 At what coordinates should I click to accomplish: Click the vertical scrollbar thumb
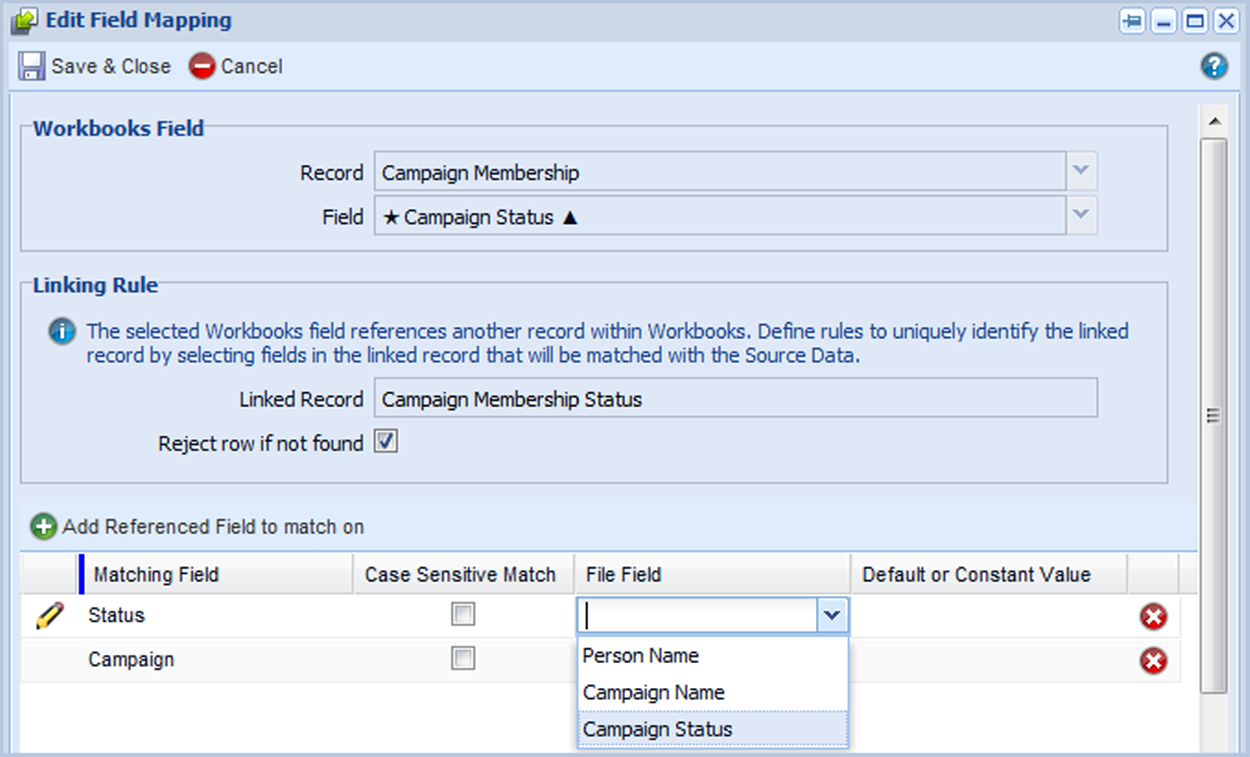1214,415
